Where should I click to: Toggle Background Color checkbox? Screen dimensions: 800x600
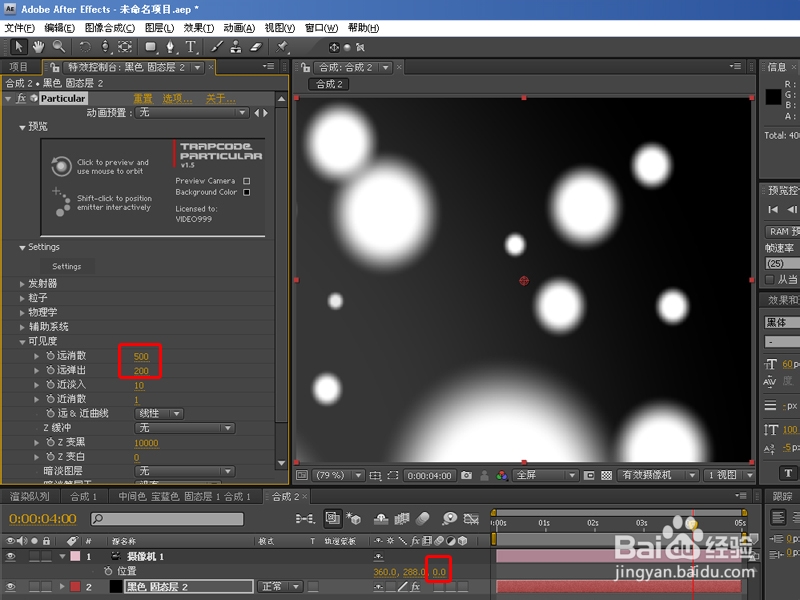point(246,192)
